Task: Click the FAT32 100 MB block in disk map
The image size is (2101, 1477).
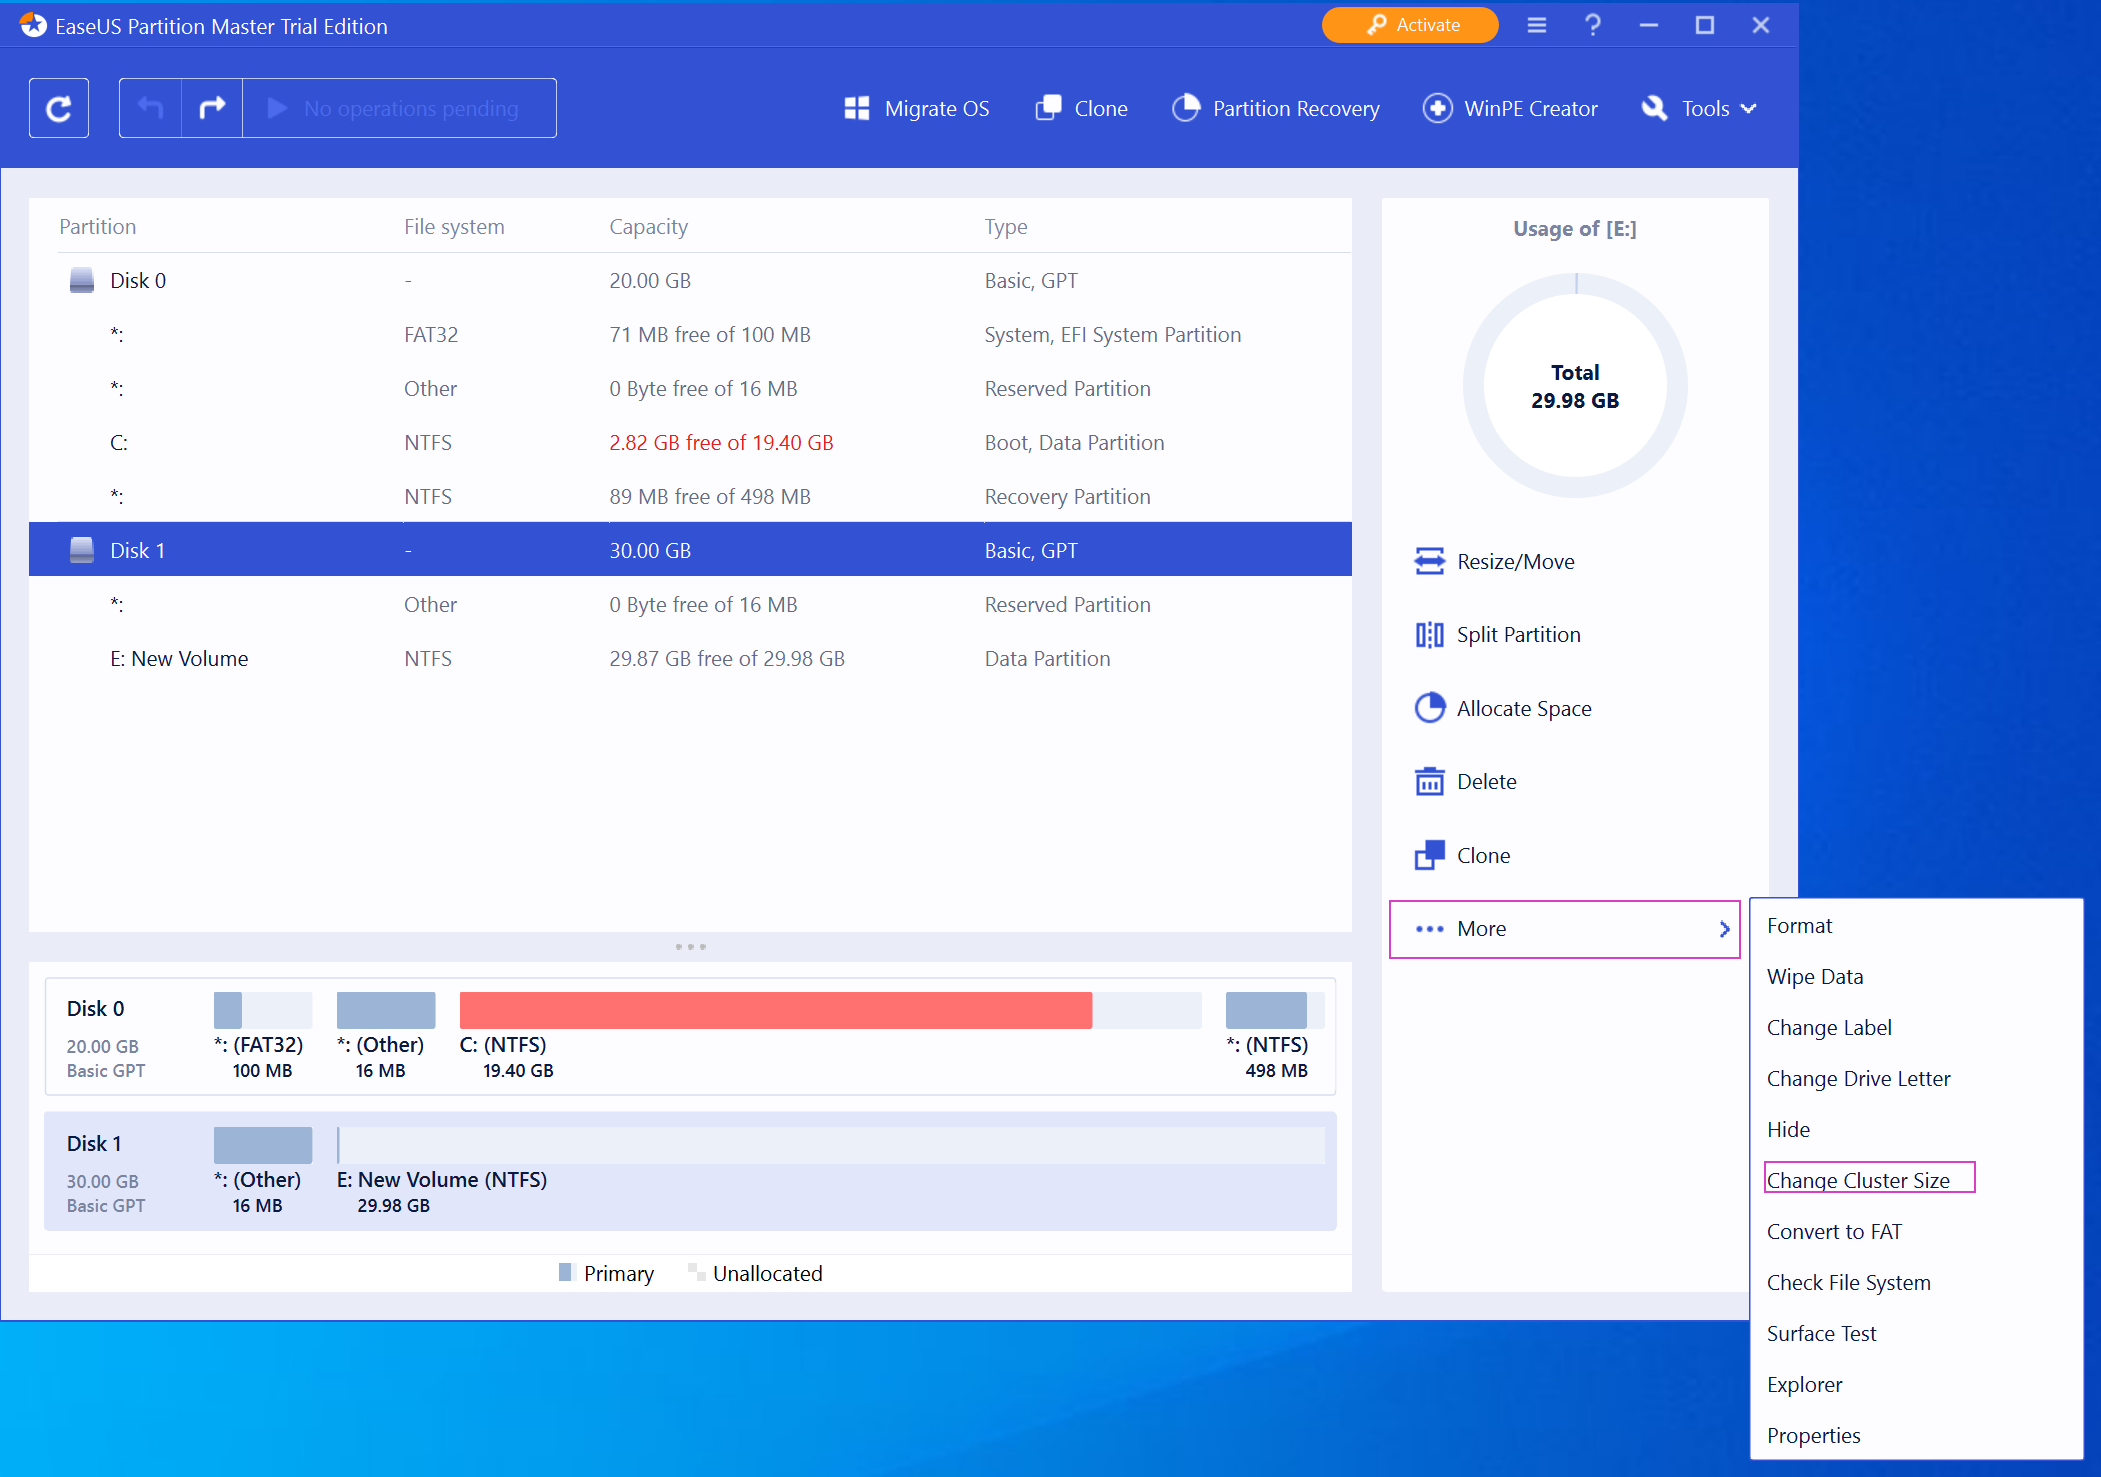Action: [262, 1010]
